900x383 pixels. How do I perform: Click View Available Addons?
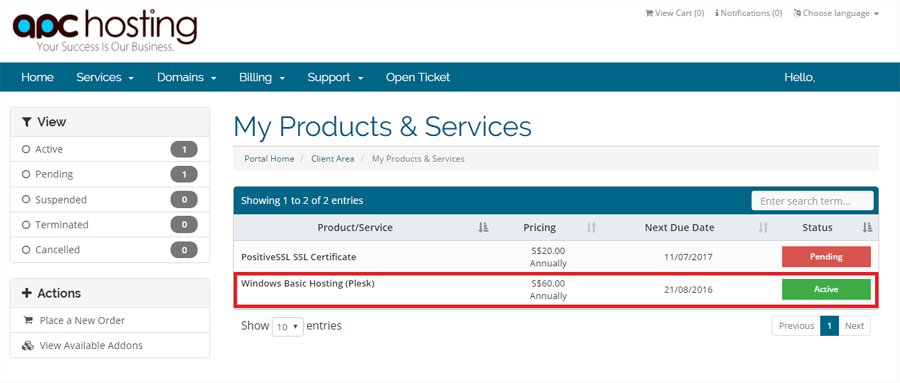[x=91, y=346]
